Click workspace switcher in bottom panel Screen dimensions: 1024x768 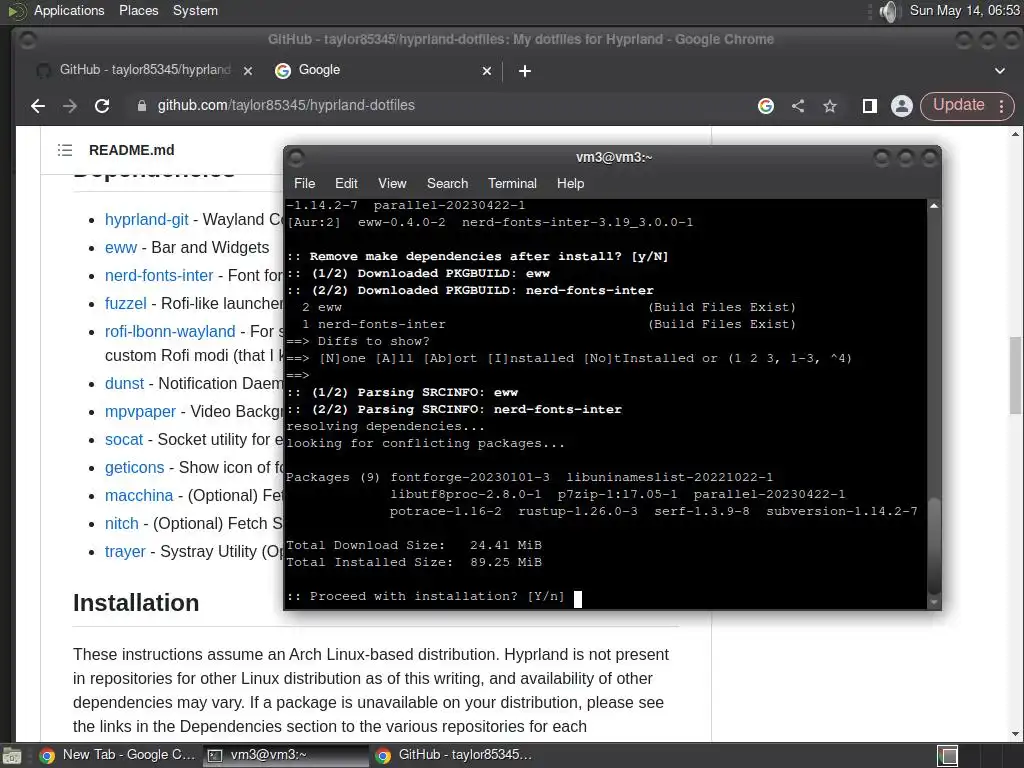click(948, 756)
